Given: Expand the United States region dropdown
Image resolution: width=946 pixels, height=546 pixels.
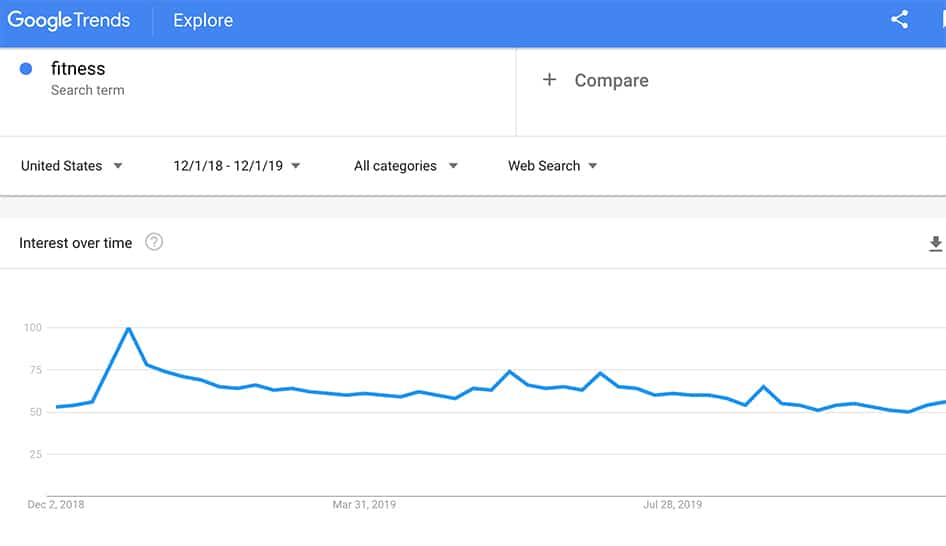Looking at the screenshot, I should tap(72, 166).
